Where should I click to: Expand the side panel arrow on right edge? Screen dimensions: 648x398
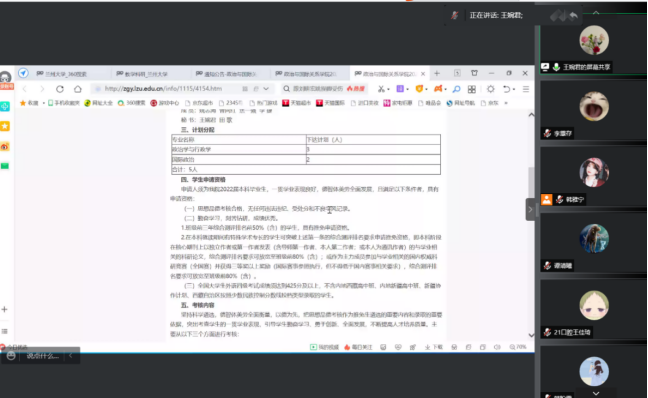click(x=530, y=210)
